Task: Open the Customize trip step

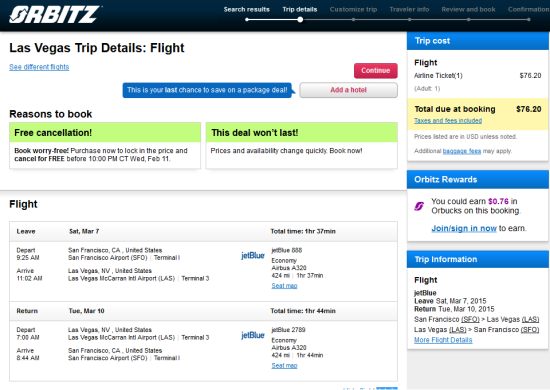Action: click(353, 9)
